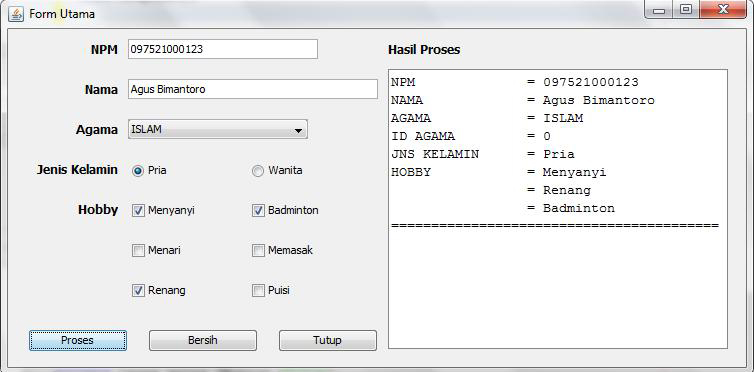The image size is (754, 372).
Task: Minimize the Form Utama window
Action: tap(659, 11)
